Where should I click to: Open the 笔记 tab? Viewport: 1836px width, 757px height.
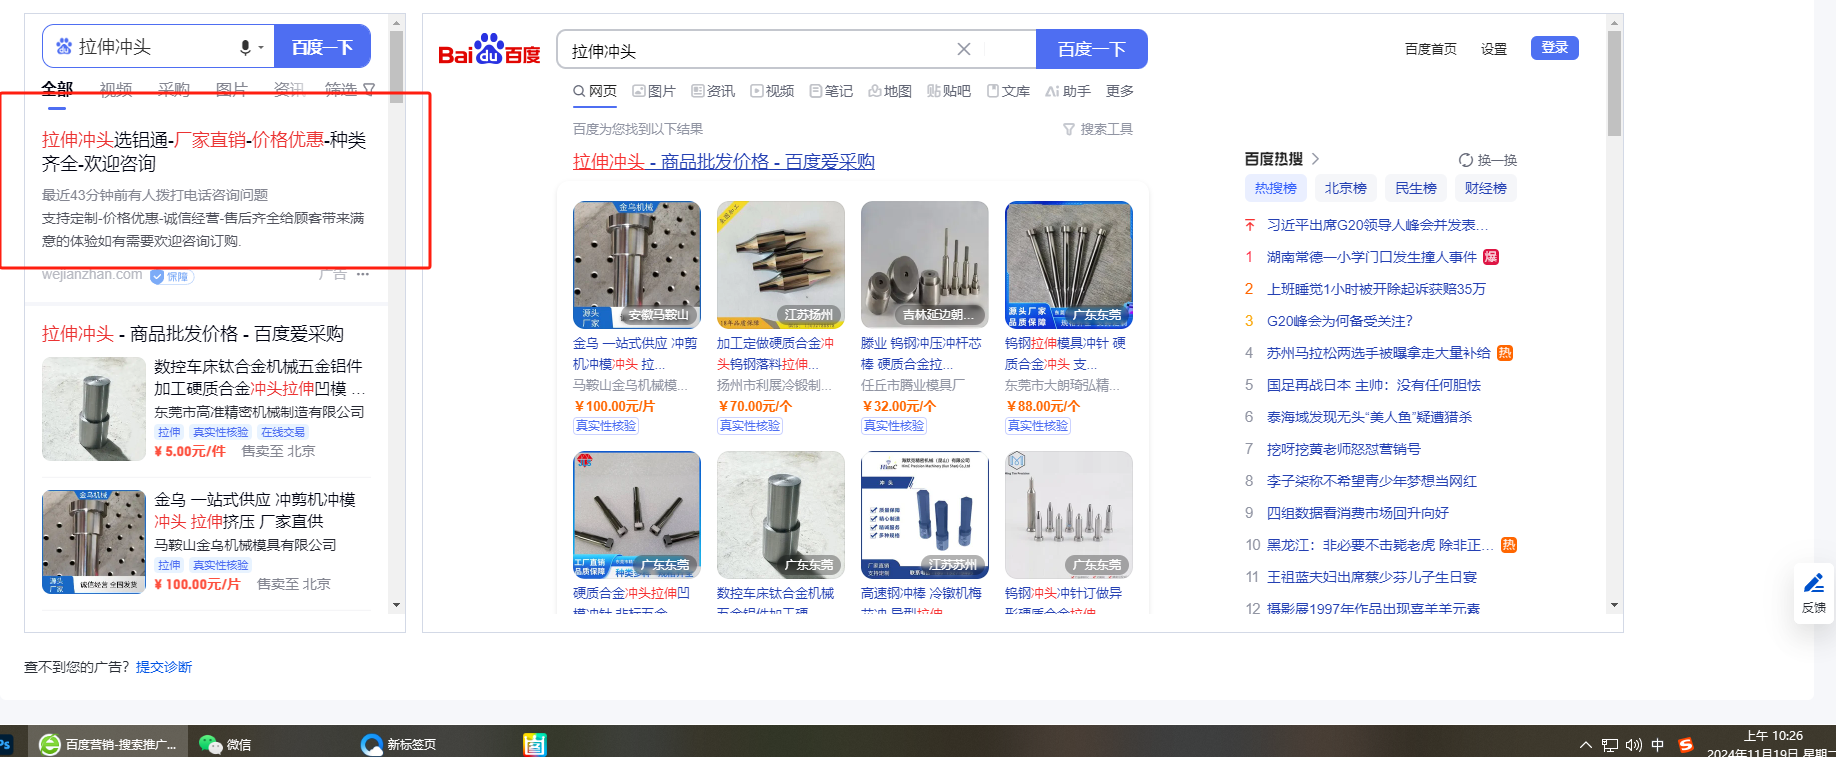click(831, 91)
